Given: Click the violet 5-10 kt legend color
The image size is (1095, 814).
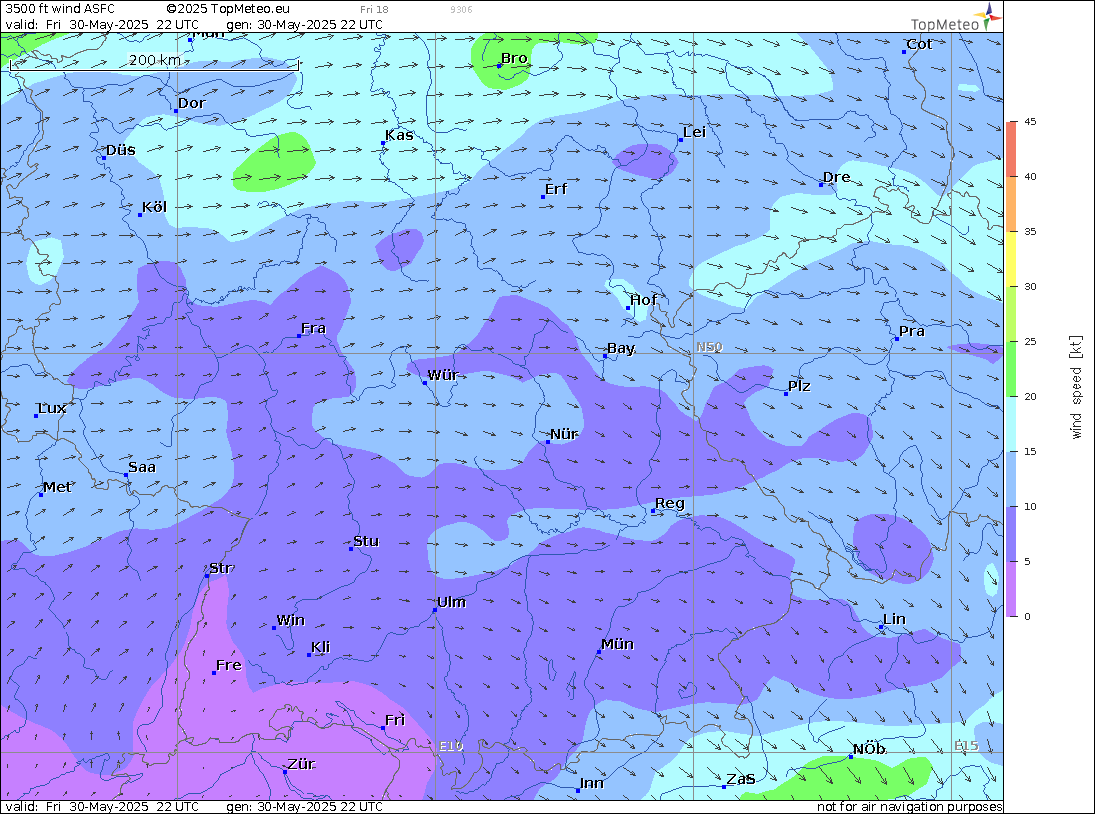Looking at the screenshot, I should point(1012,534).
